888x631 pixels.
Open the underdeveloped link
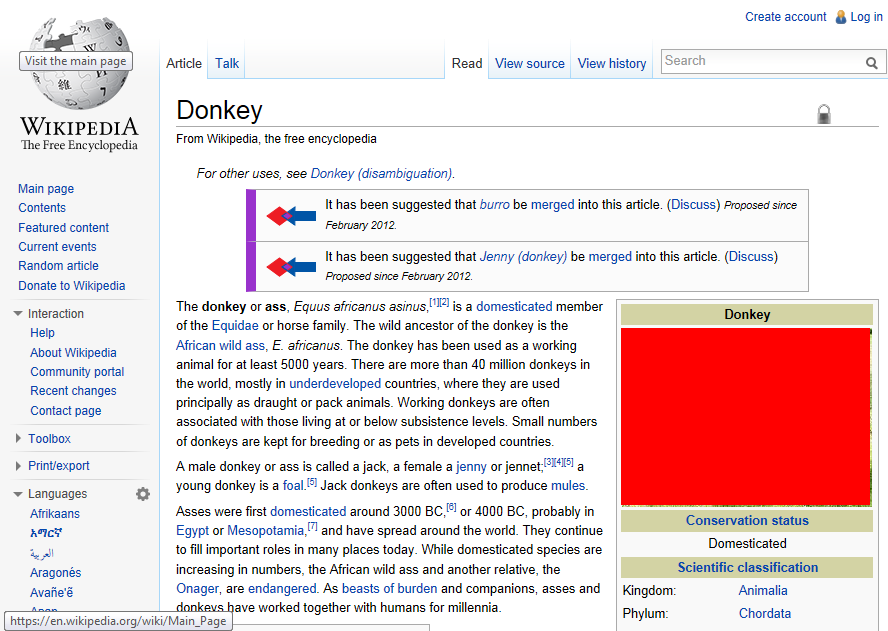[335, 383]
